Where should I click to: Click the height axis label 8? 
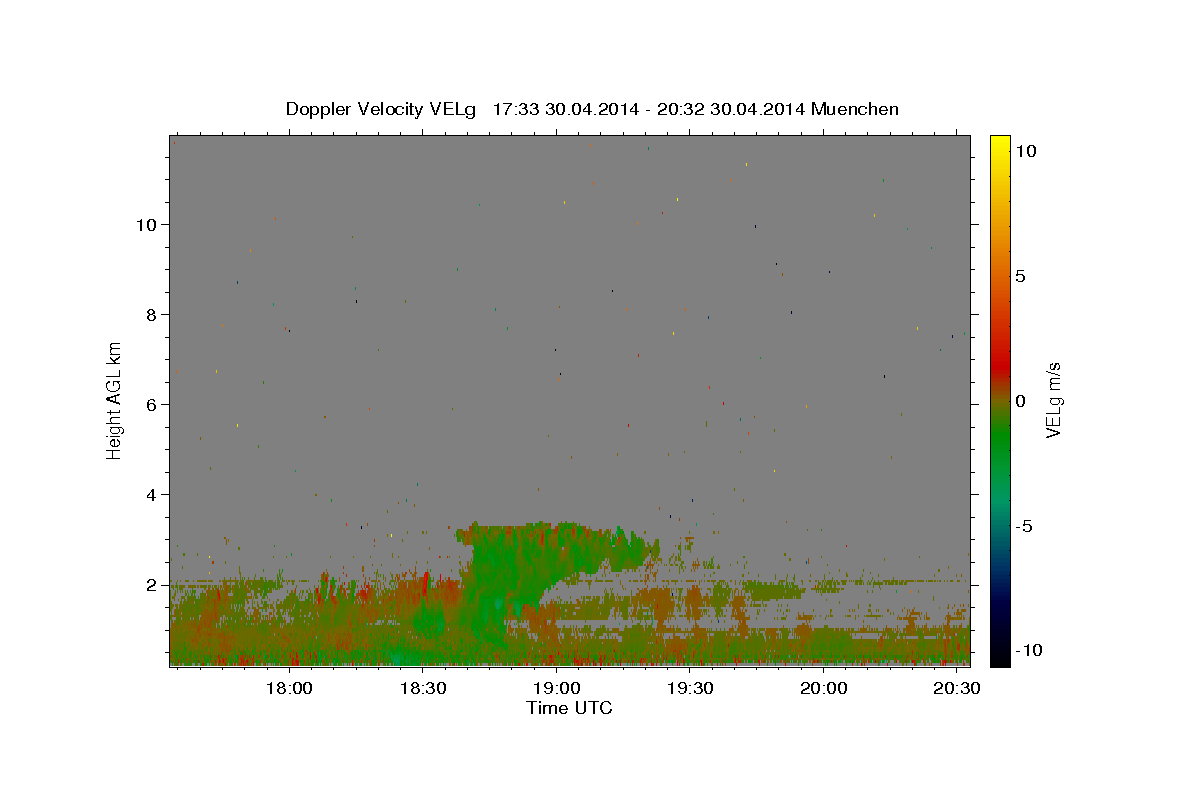[151, 314]
